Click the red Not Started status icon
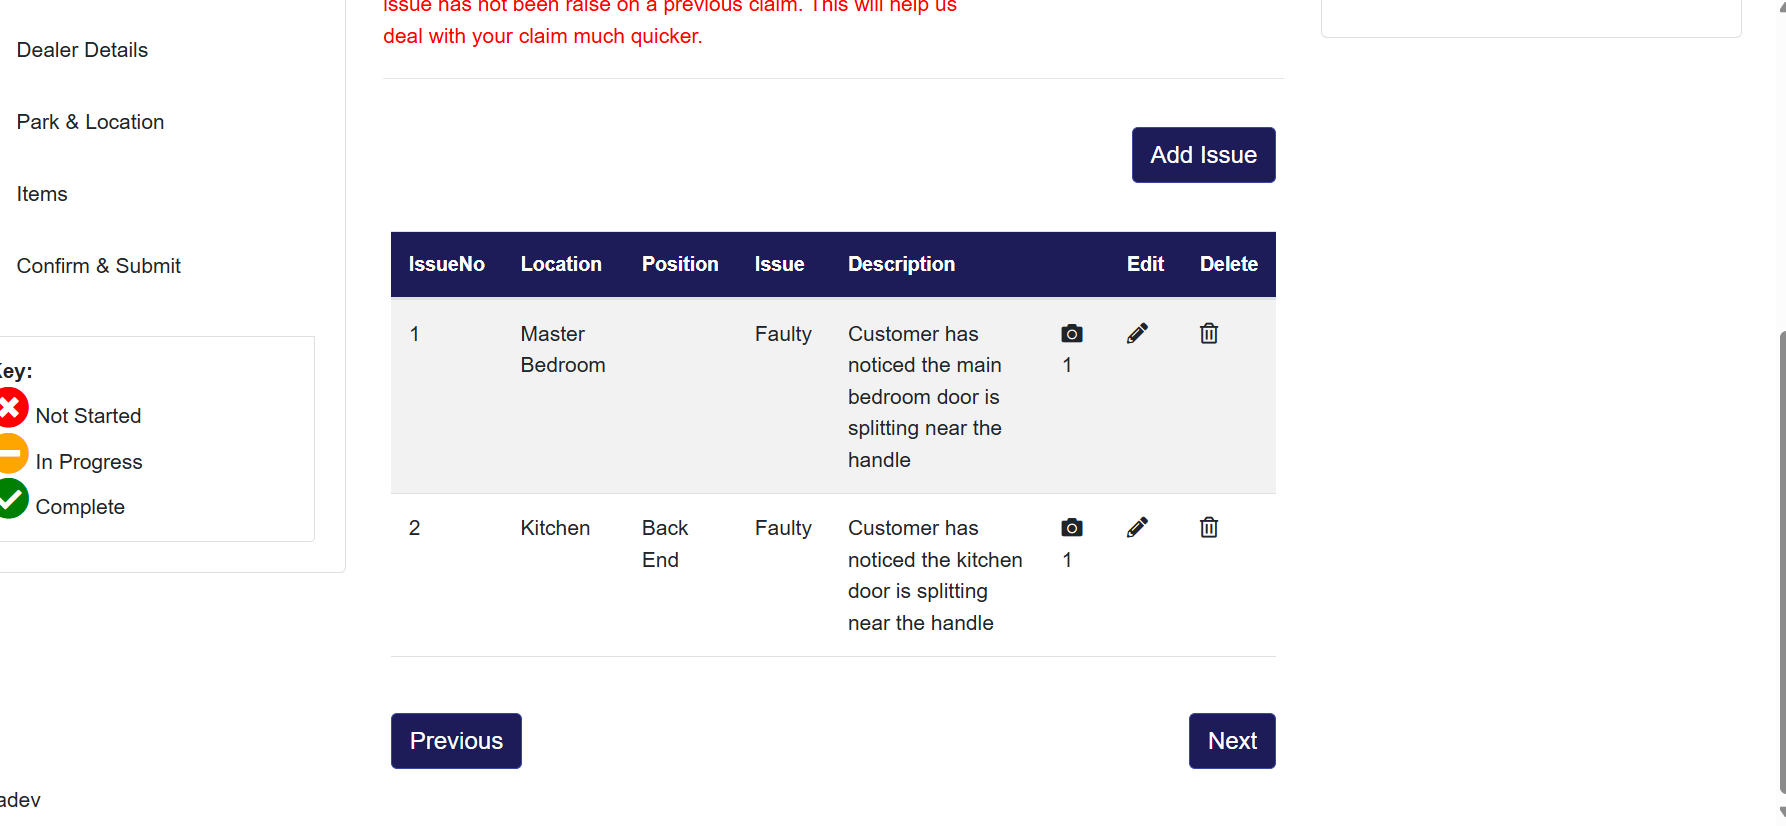Screen dimensions: 1786x826 click(12, 408)
